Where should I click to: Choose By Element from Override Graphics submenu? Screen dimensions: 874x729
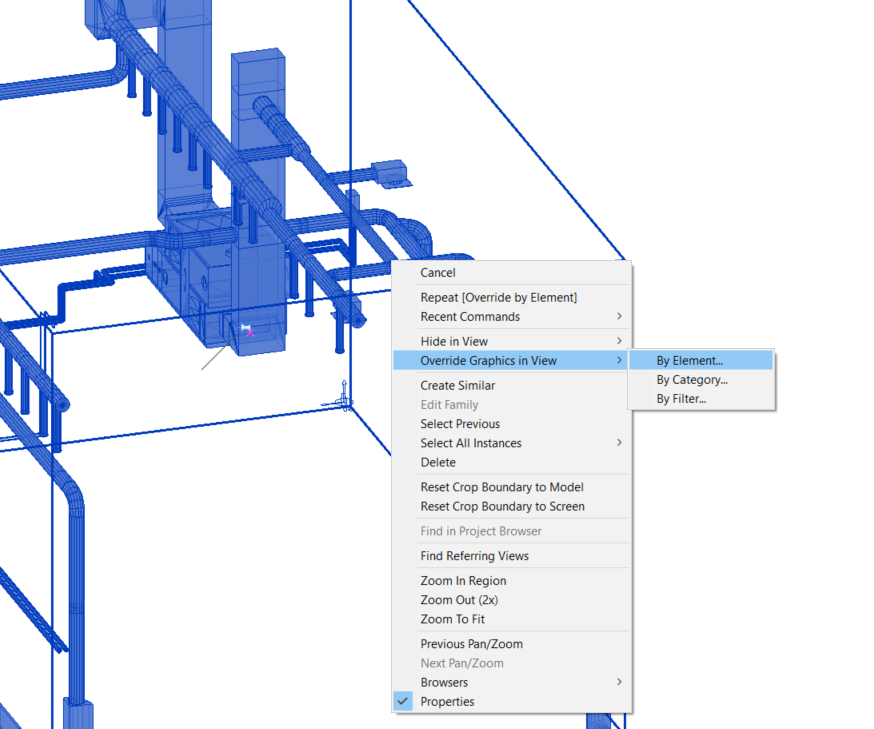tap(690, 359)
